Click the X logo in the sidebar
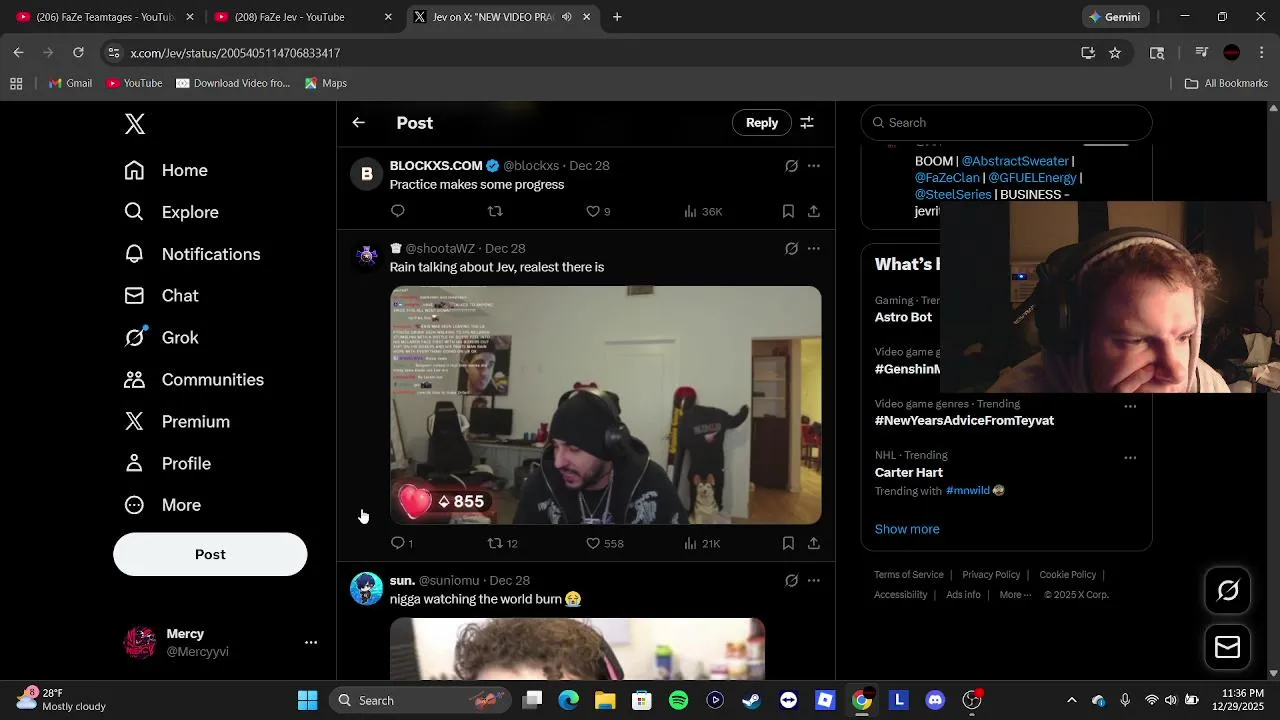This screenshot has height=720, width=1280. [135, 124]
